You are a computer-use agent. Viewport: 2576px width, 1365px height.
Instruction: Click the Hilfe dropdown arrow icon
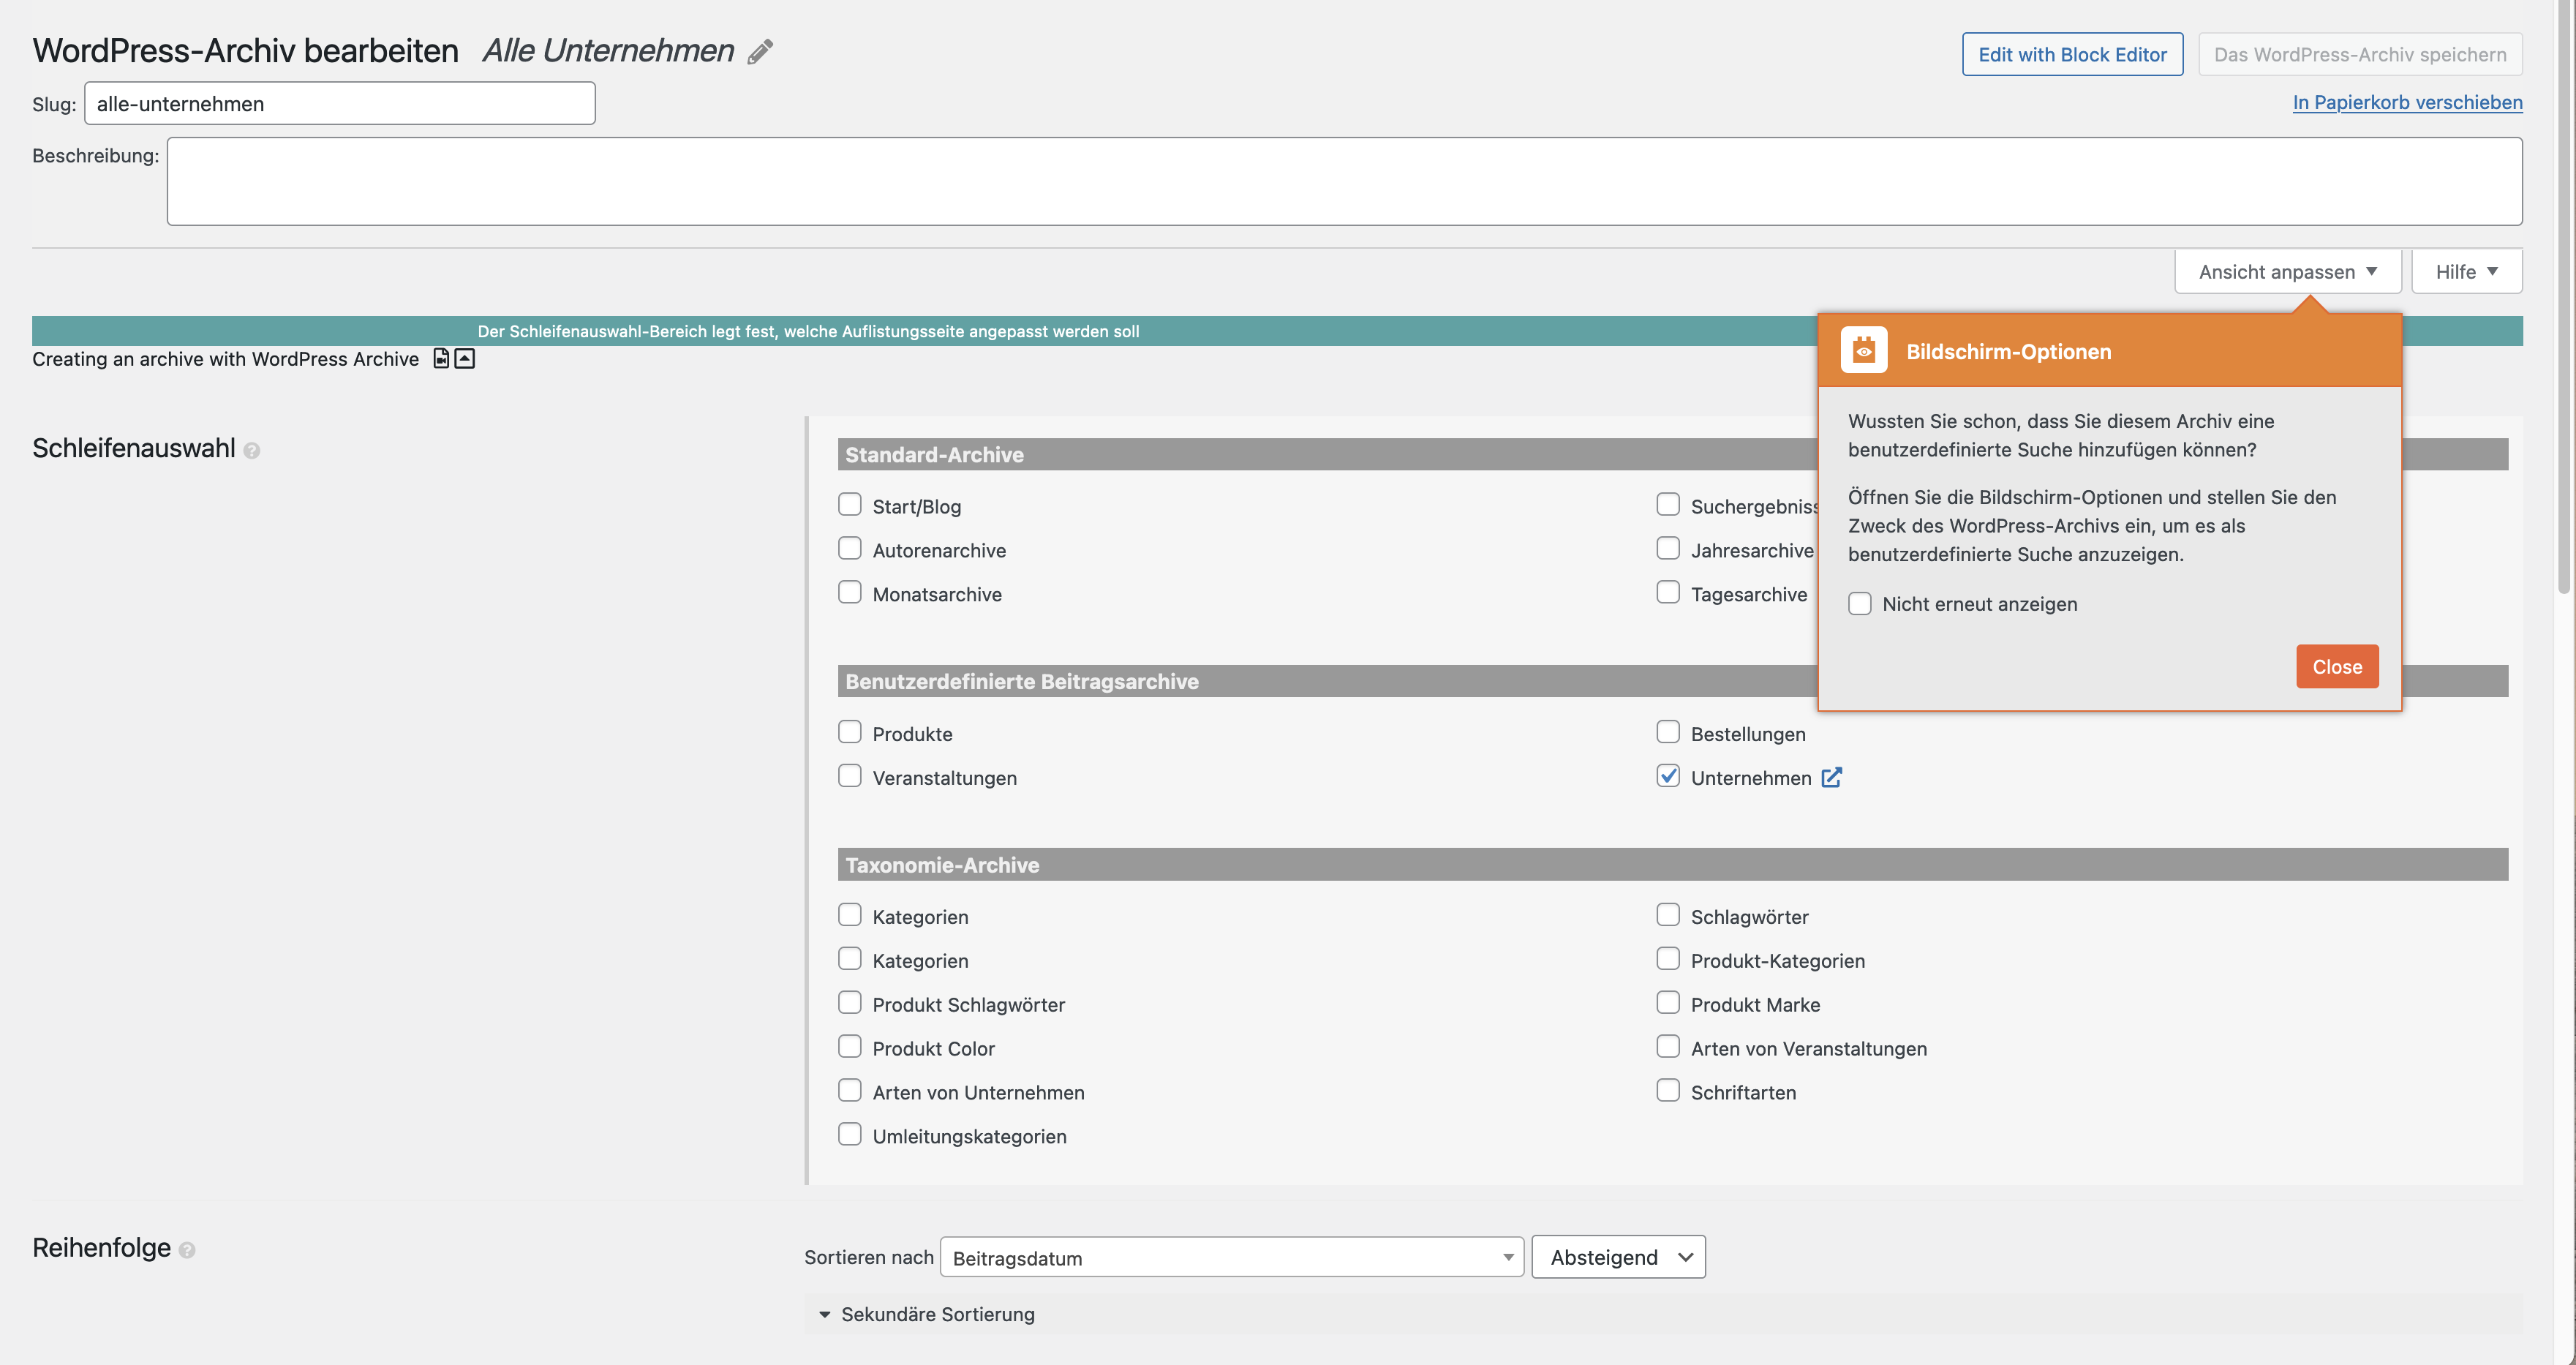coord(2494,271)
